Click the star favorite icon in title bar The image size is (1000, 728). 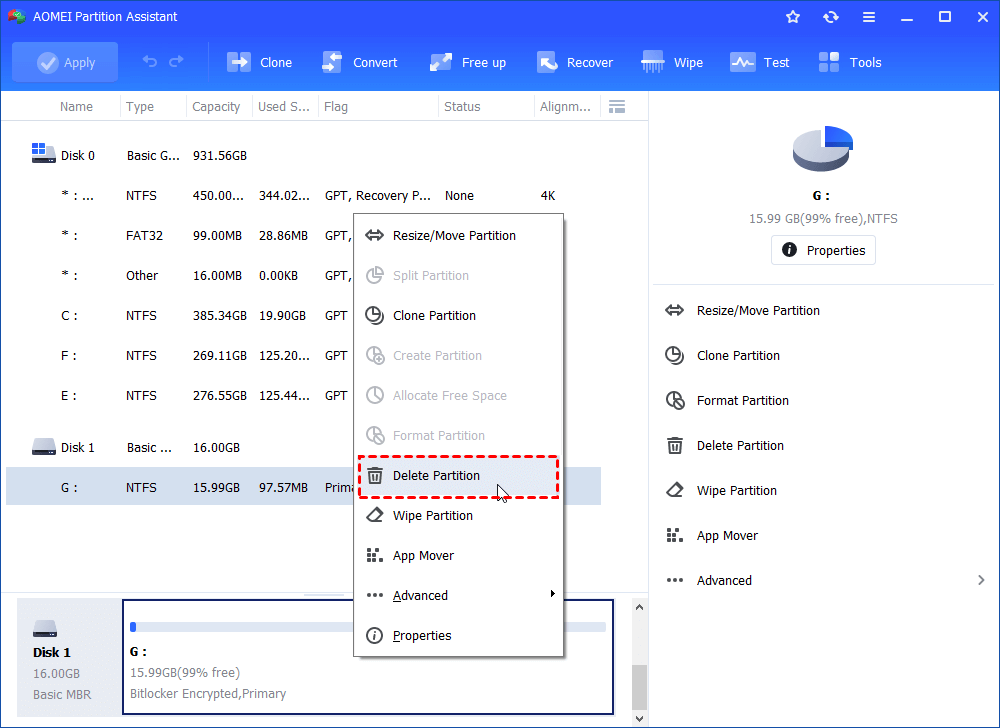pos(792,16)
